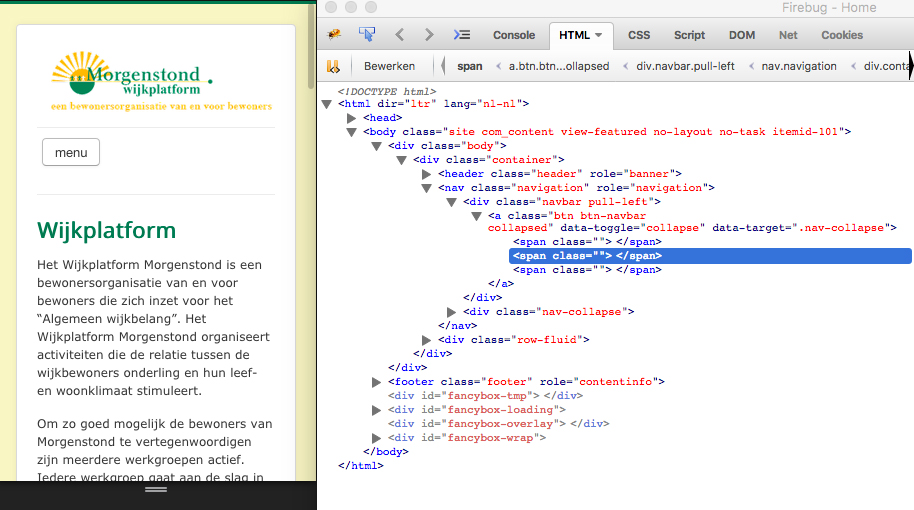Click the Wijkplatform heading on the page

[x=107, y=230]
